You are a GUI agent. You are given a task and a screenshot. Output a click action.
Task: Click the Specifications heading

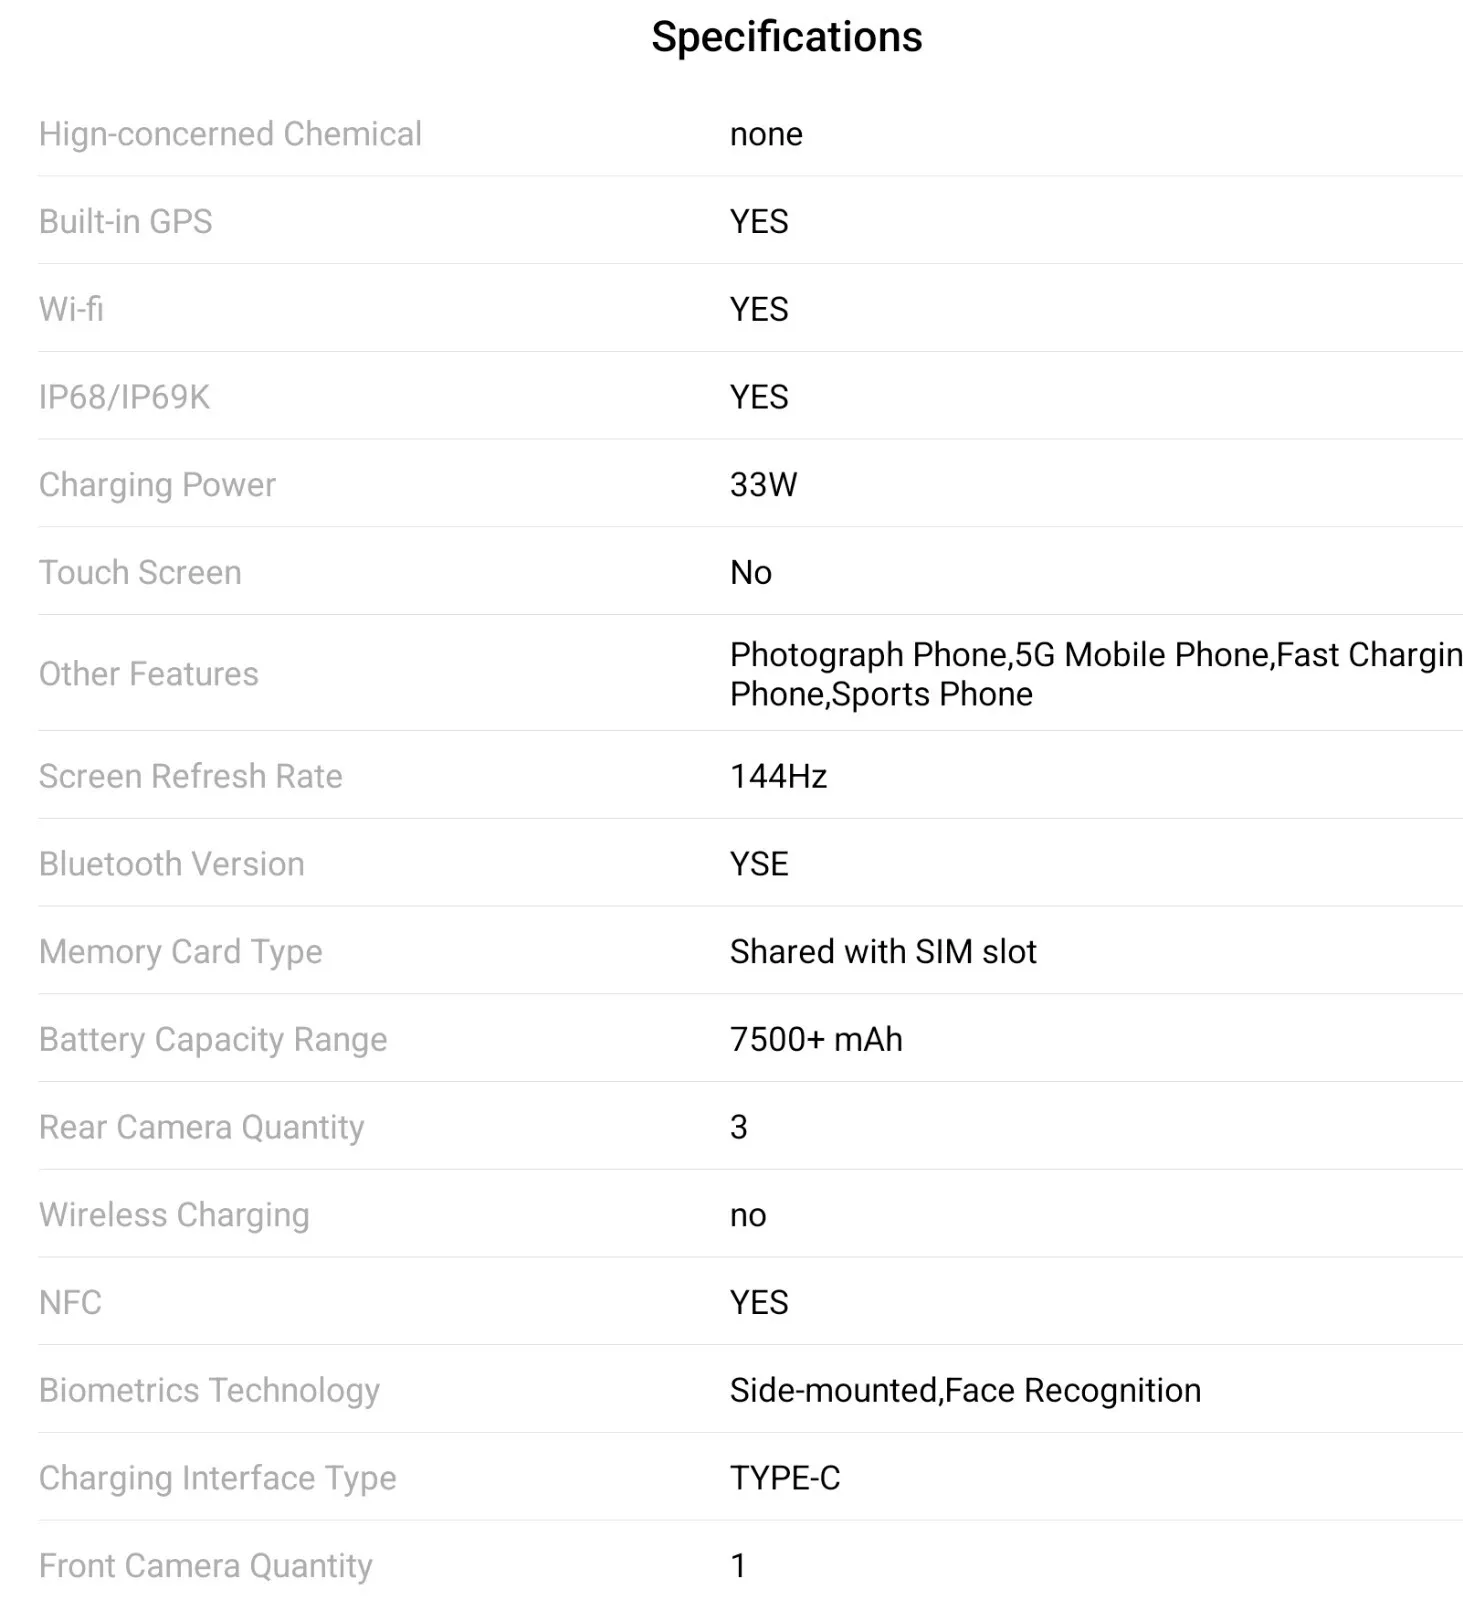786,38
